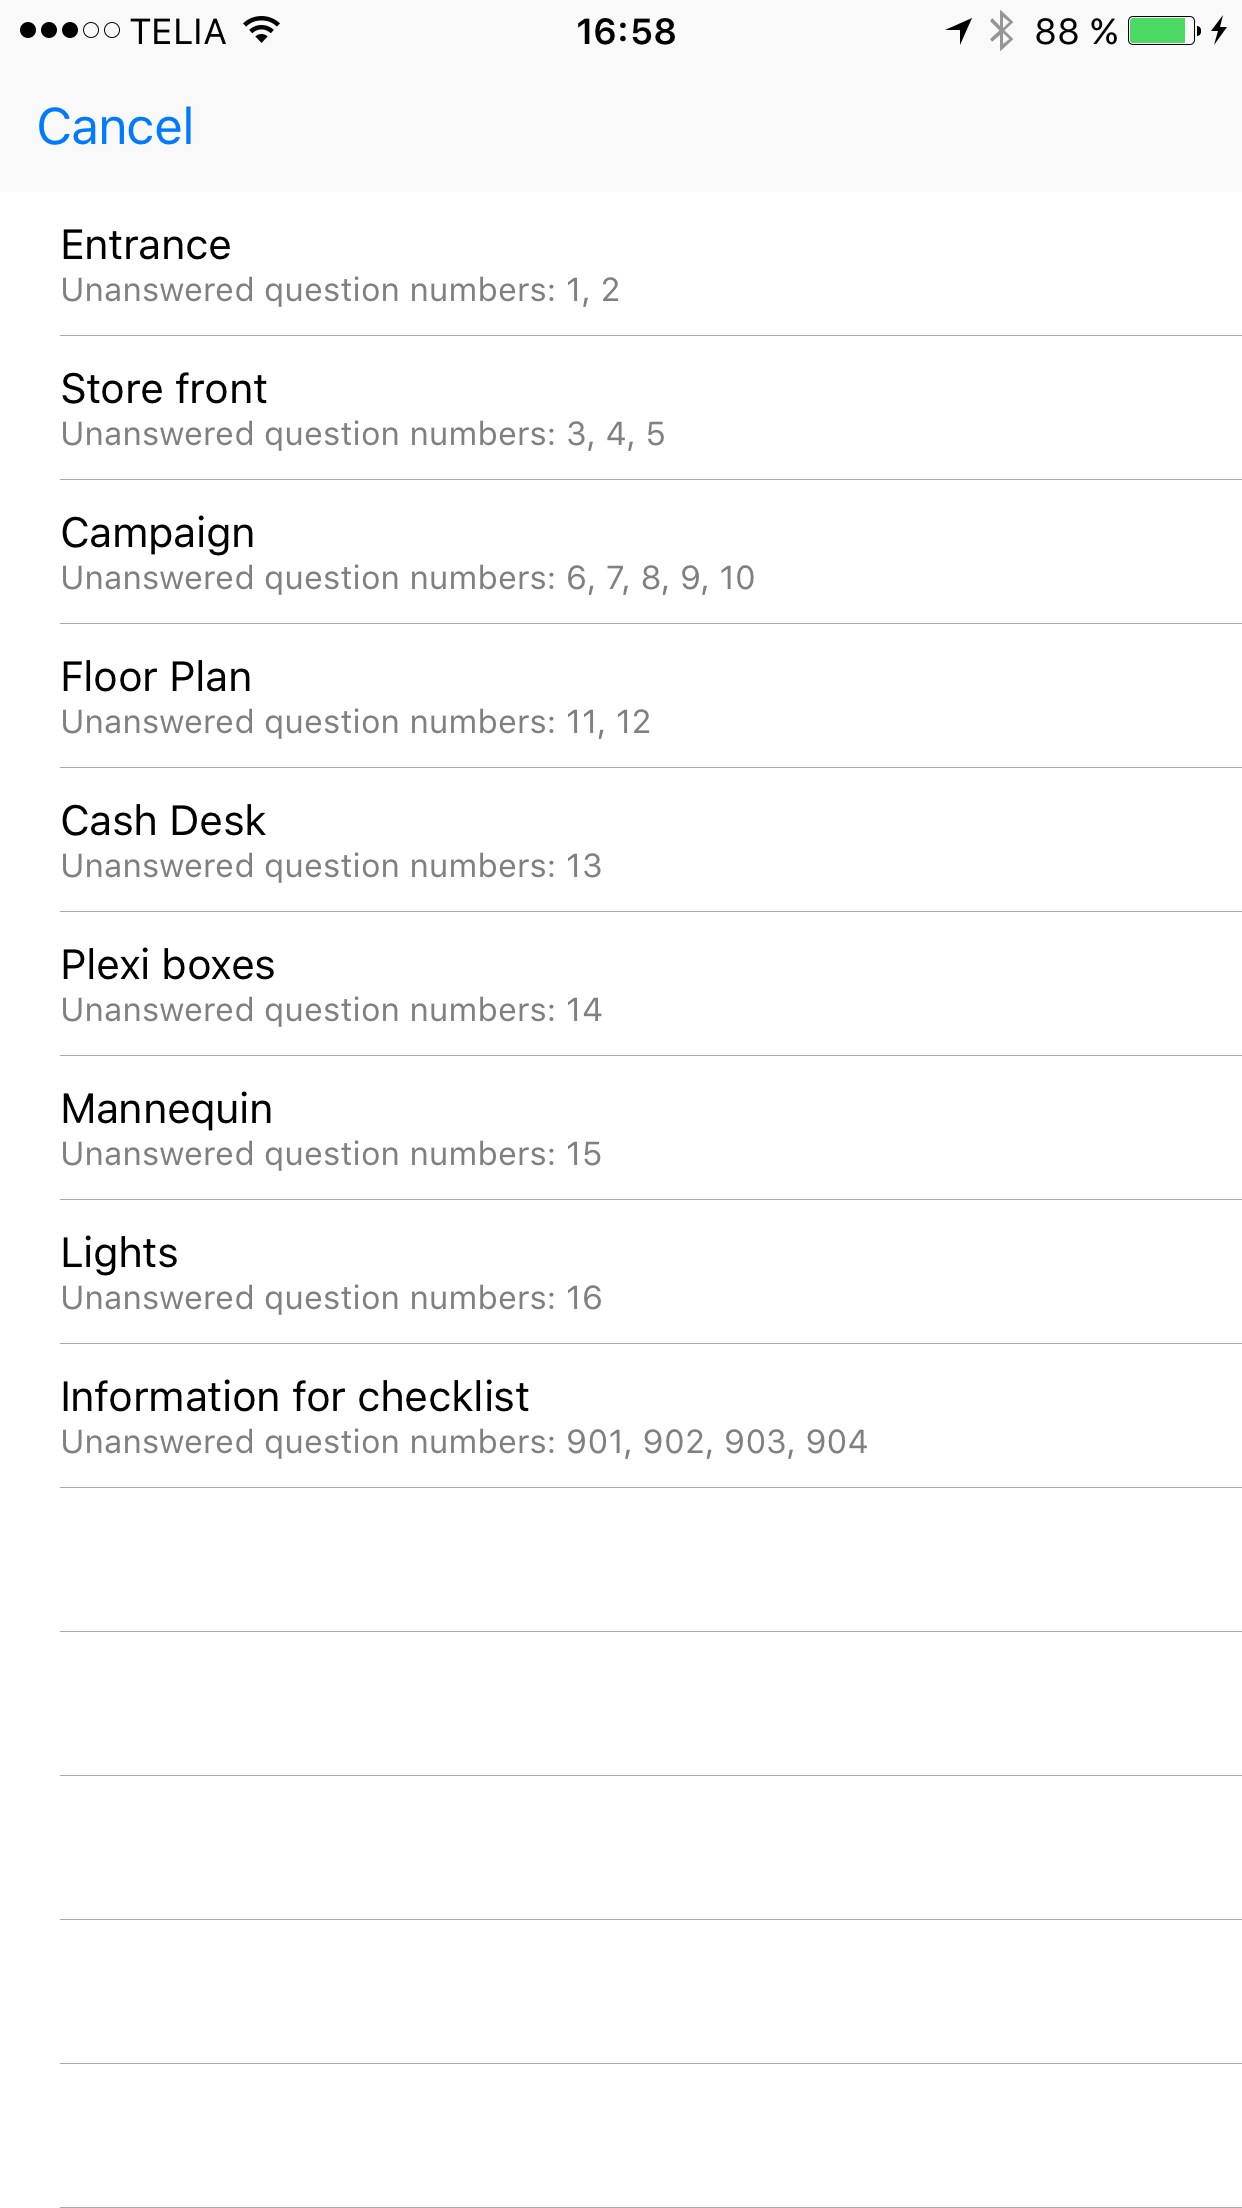Tap the Wi-Fi status icon
1242x2208 pixels.
tap(261, 31)
